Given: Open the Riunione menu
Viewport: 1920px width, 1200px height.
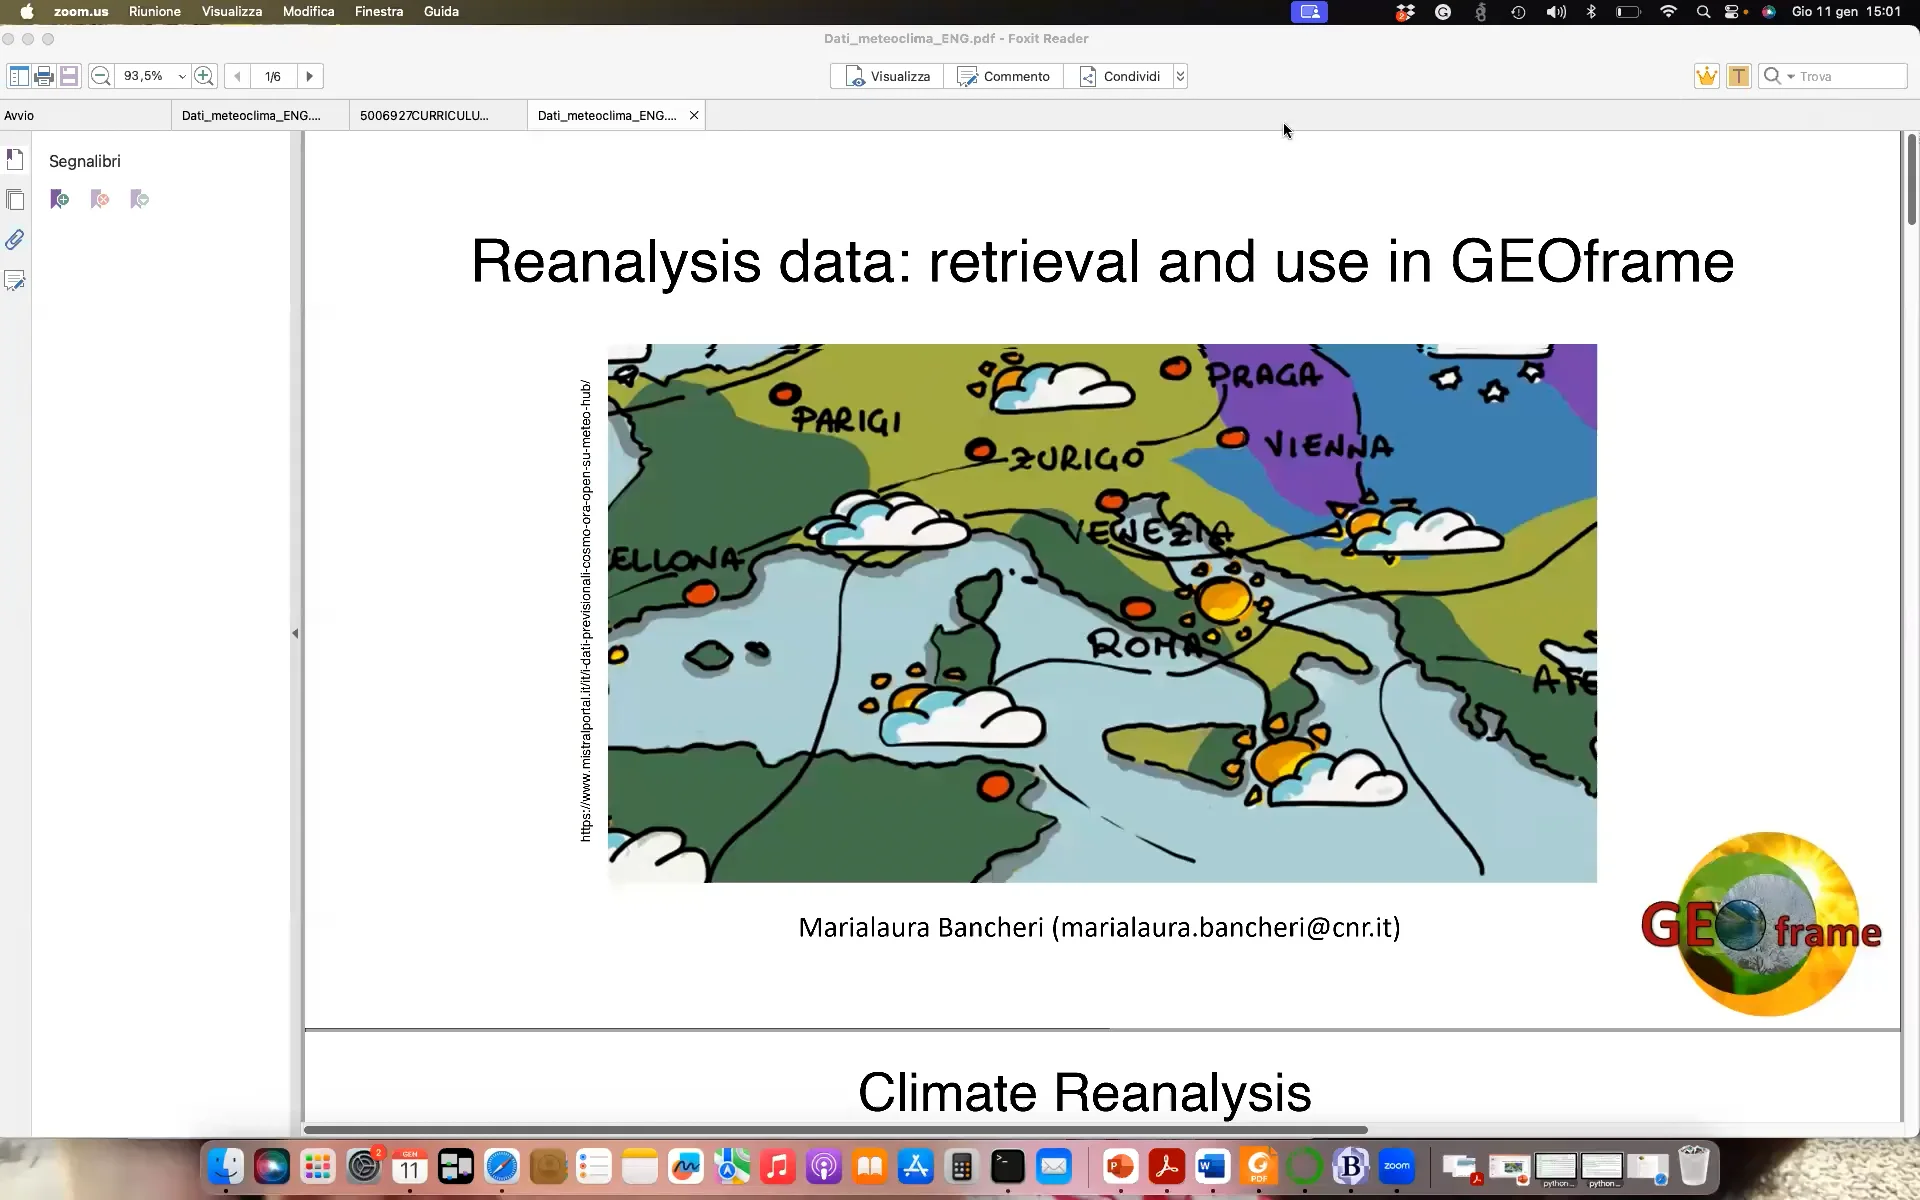Looking at the screenshot, I should point(155,12).
